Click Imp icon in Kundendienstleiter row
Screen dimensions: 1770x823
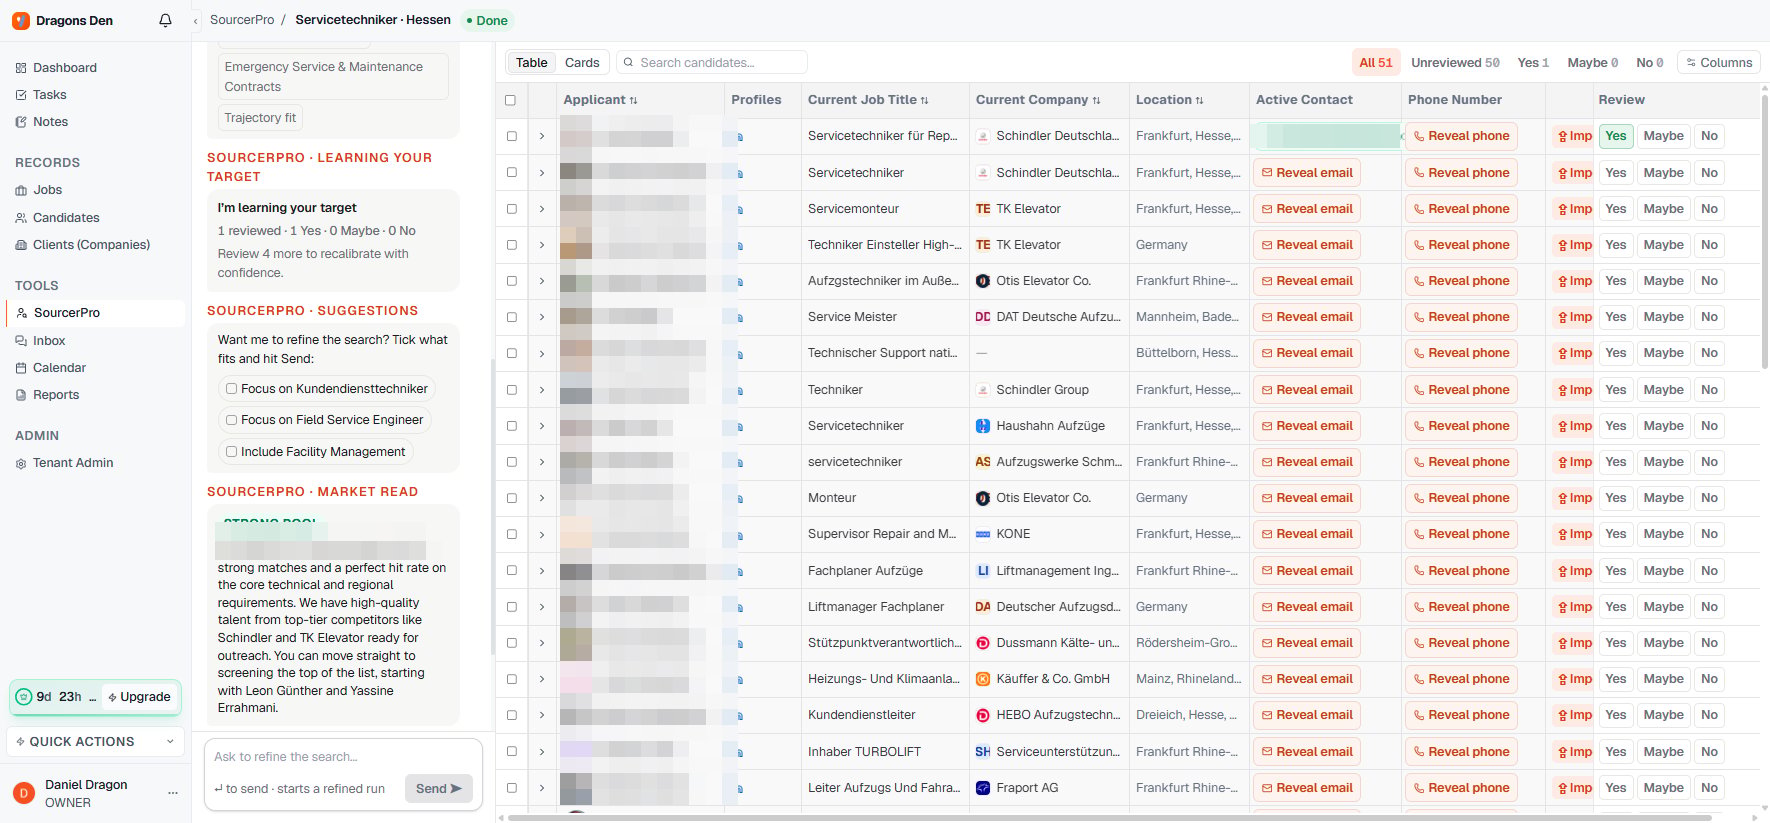(1574, 715)
